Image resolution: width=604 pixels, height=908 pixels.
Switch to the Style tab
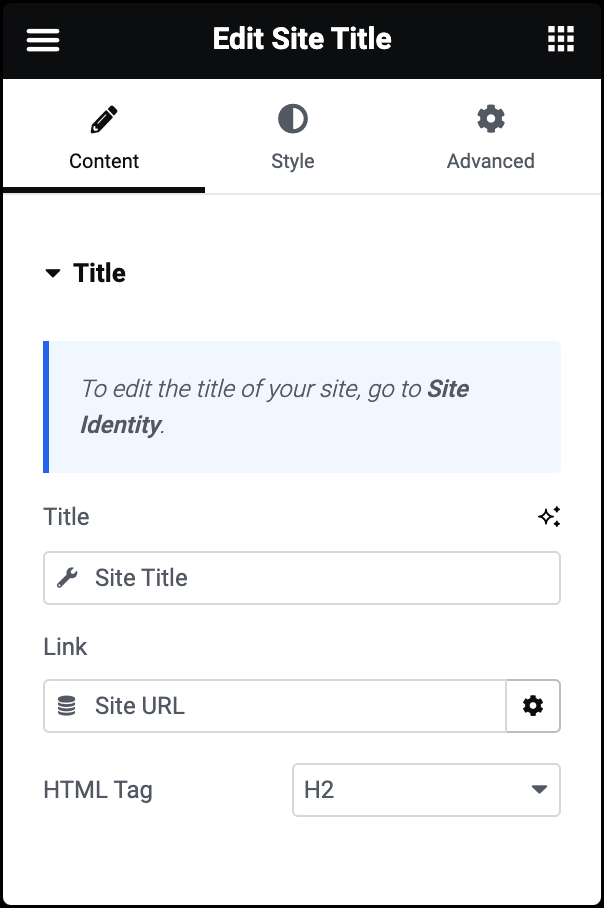[293, 138]
